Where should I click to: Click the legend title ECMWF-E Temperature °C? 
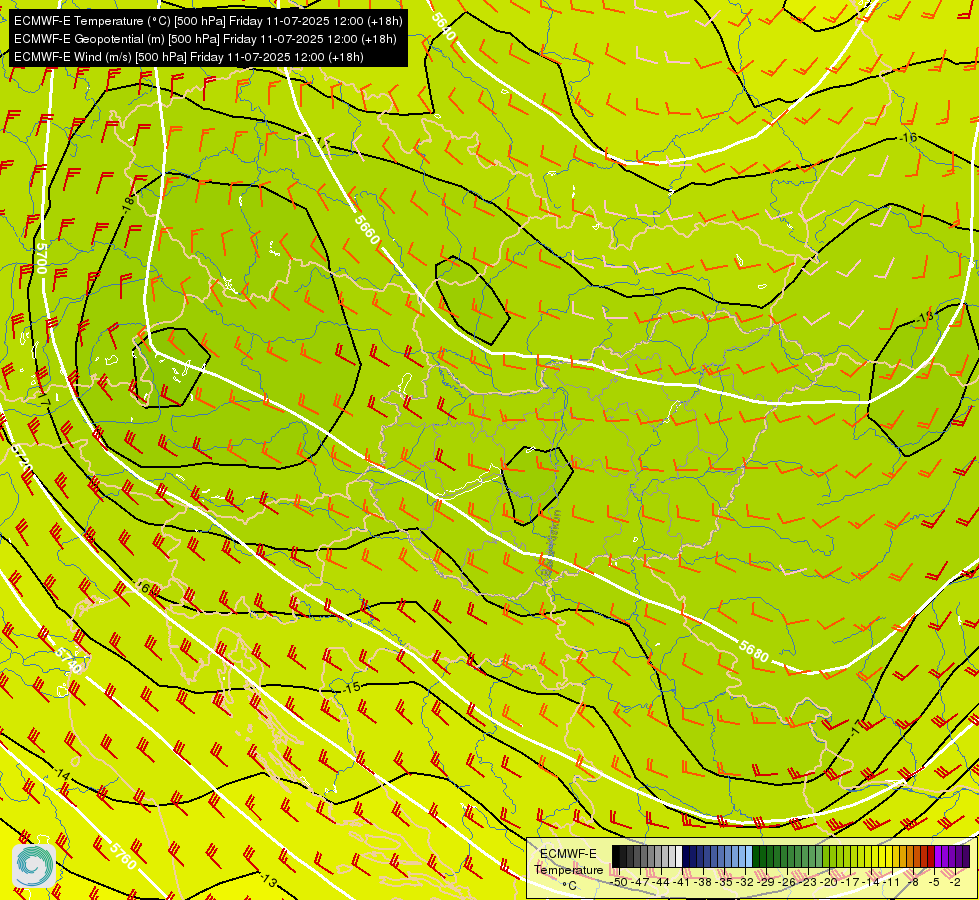pos(568,869)
